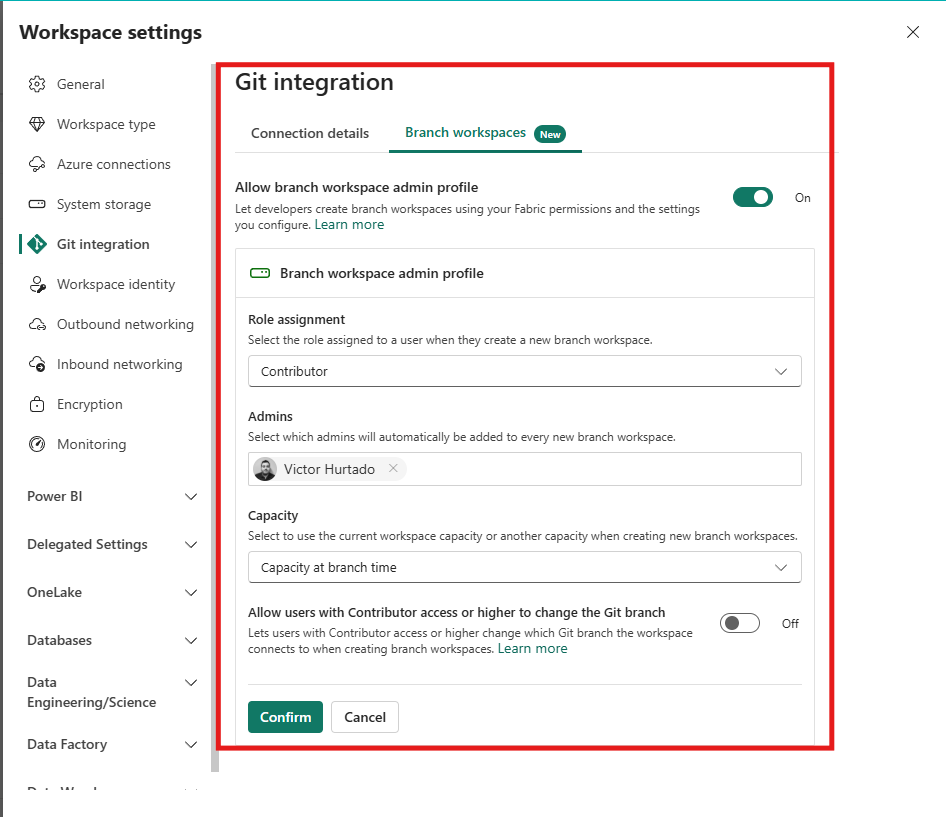This screenshot has height=817, width=946.
Task: Open Learn more link about Git branch
Action: point(533,649)
